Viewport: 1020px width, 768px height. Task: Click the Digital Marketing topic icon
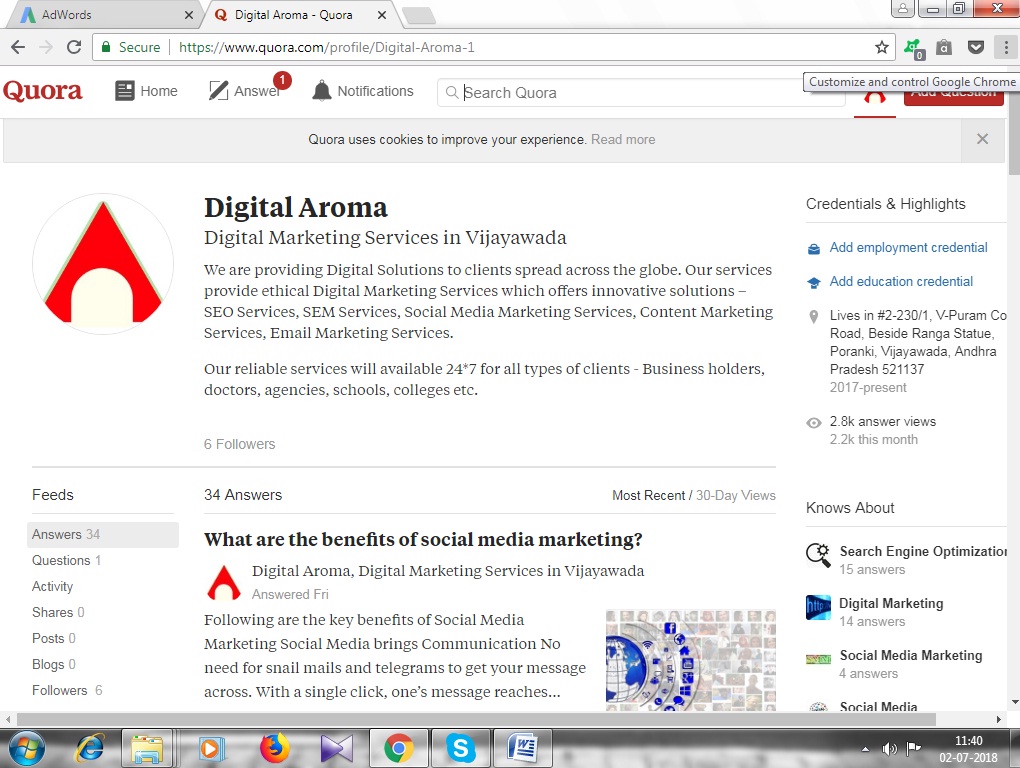pyautogui.click(x=818, y=607)
